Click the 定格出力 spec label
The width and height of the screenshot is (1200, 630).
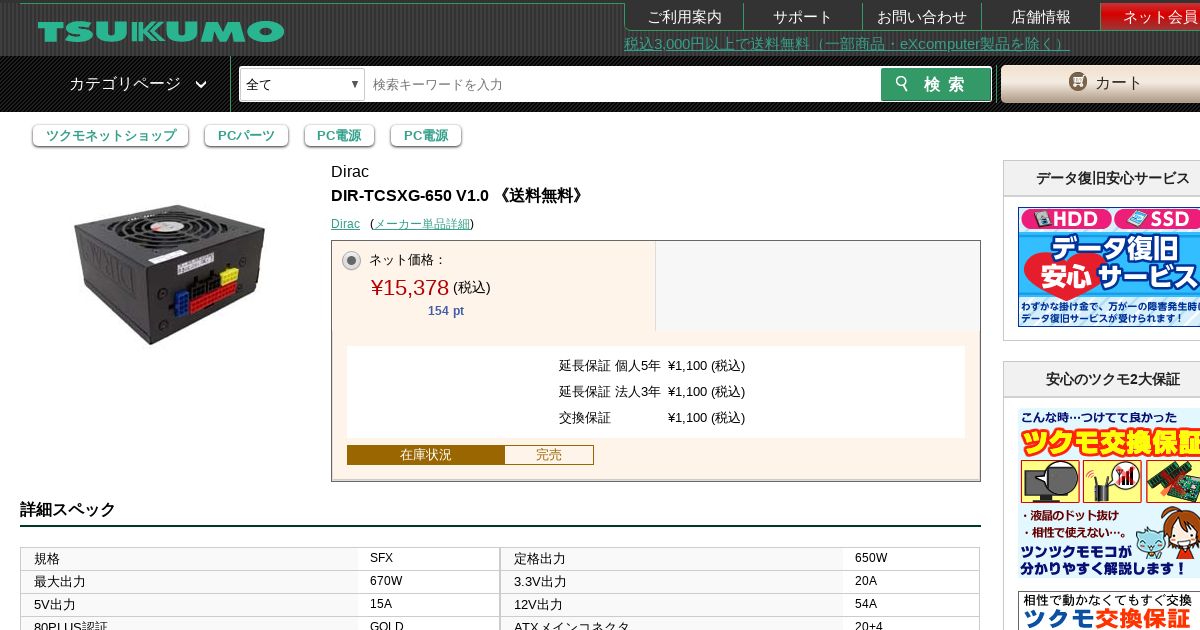(540, 559)
